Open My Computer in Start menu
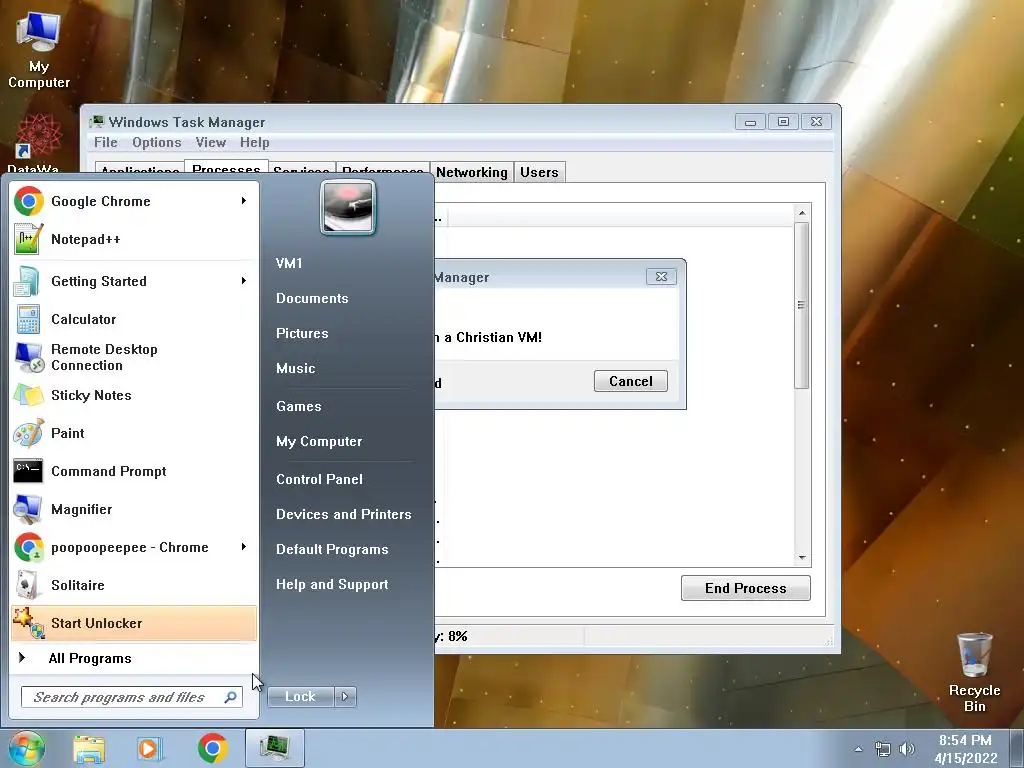 [319, 441]
